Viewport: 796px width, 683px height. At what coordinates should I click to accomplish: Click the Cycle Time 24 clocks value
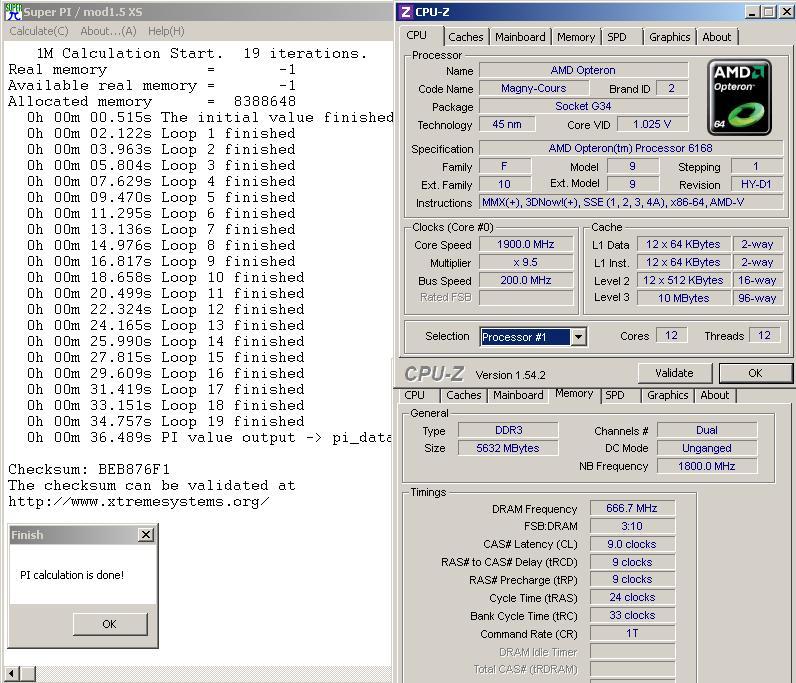click(x=632, y=598)
